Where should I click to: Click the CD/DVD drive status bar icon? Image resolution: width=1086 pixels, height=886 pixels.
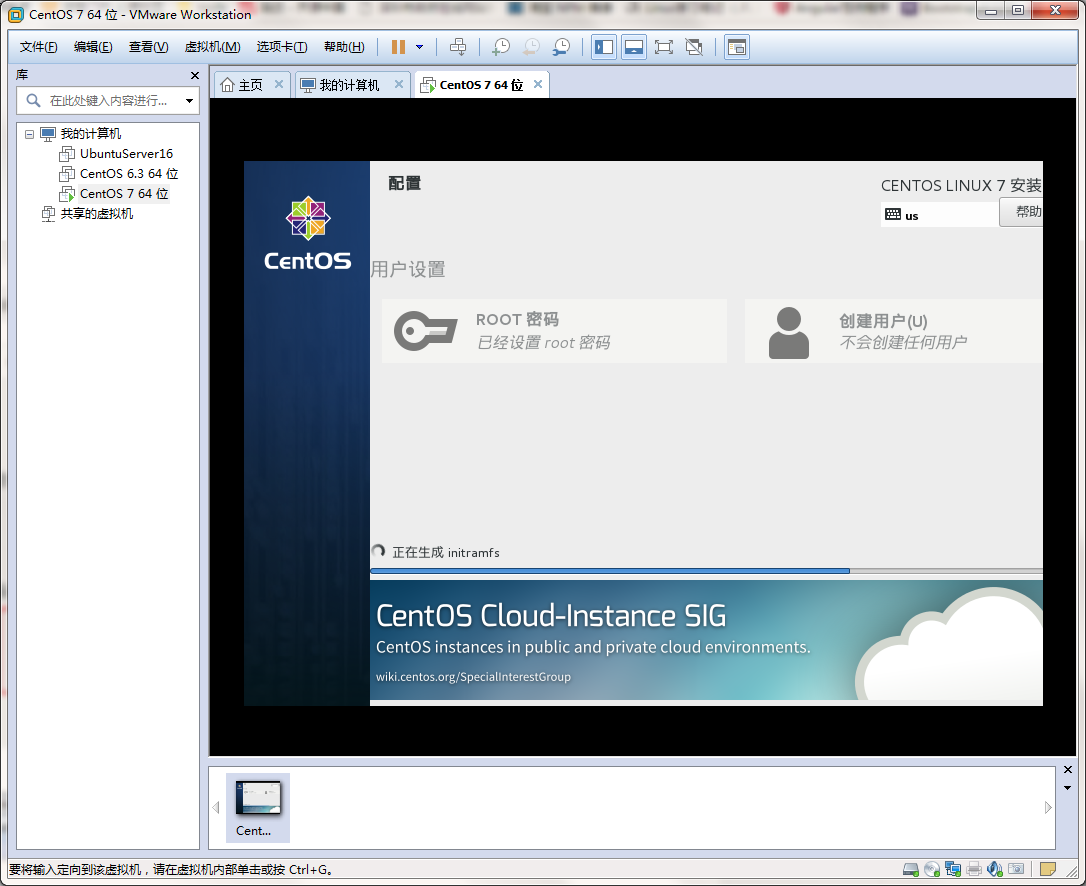click(x=932, y=869)
